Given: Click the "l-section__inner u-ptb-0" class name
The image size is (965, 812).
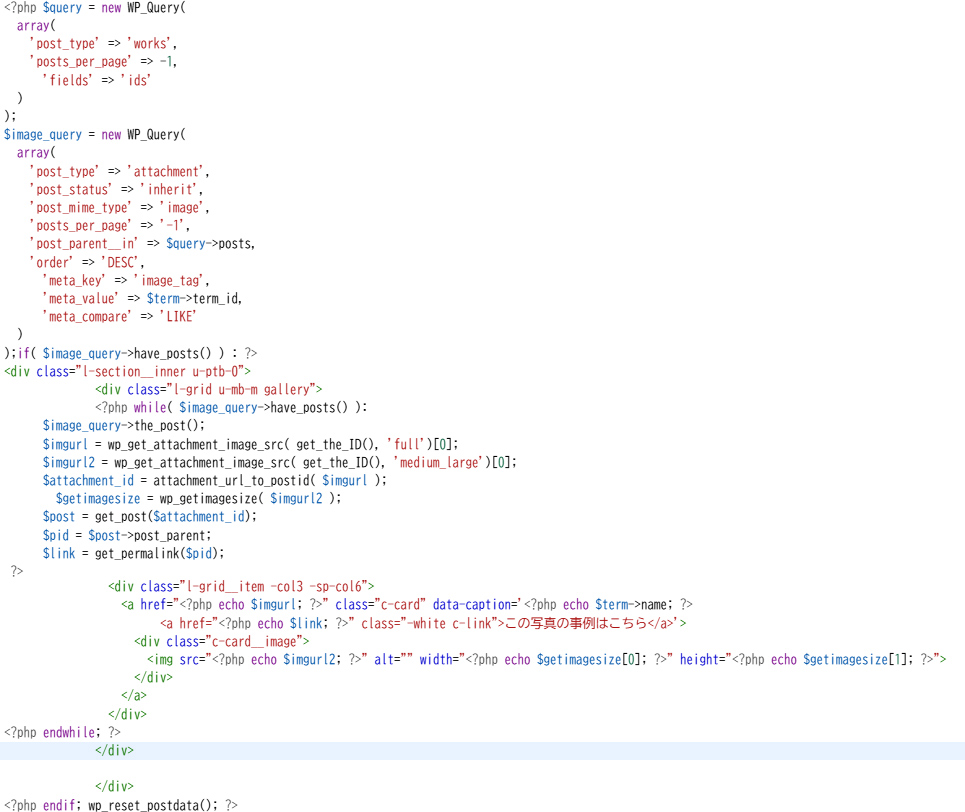Looking at the screenshot, I should (156, 371).
